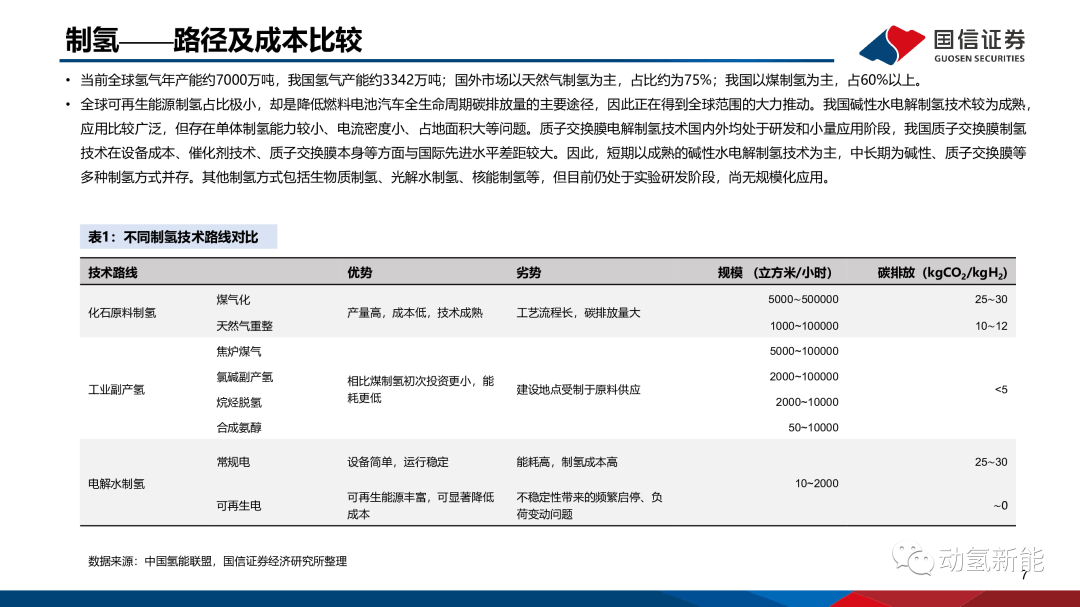Click the 建设地点受制于原料供应 cell
1080x607 pixels.
579,390
